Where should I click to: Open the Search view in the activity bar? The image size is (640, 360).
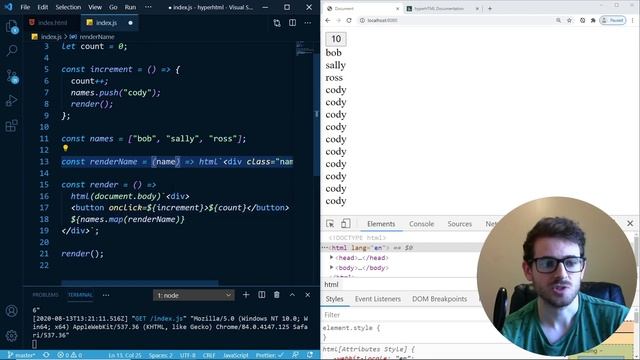coord(12,51)
